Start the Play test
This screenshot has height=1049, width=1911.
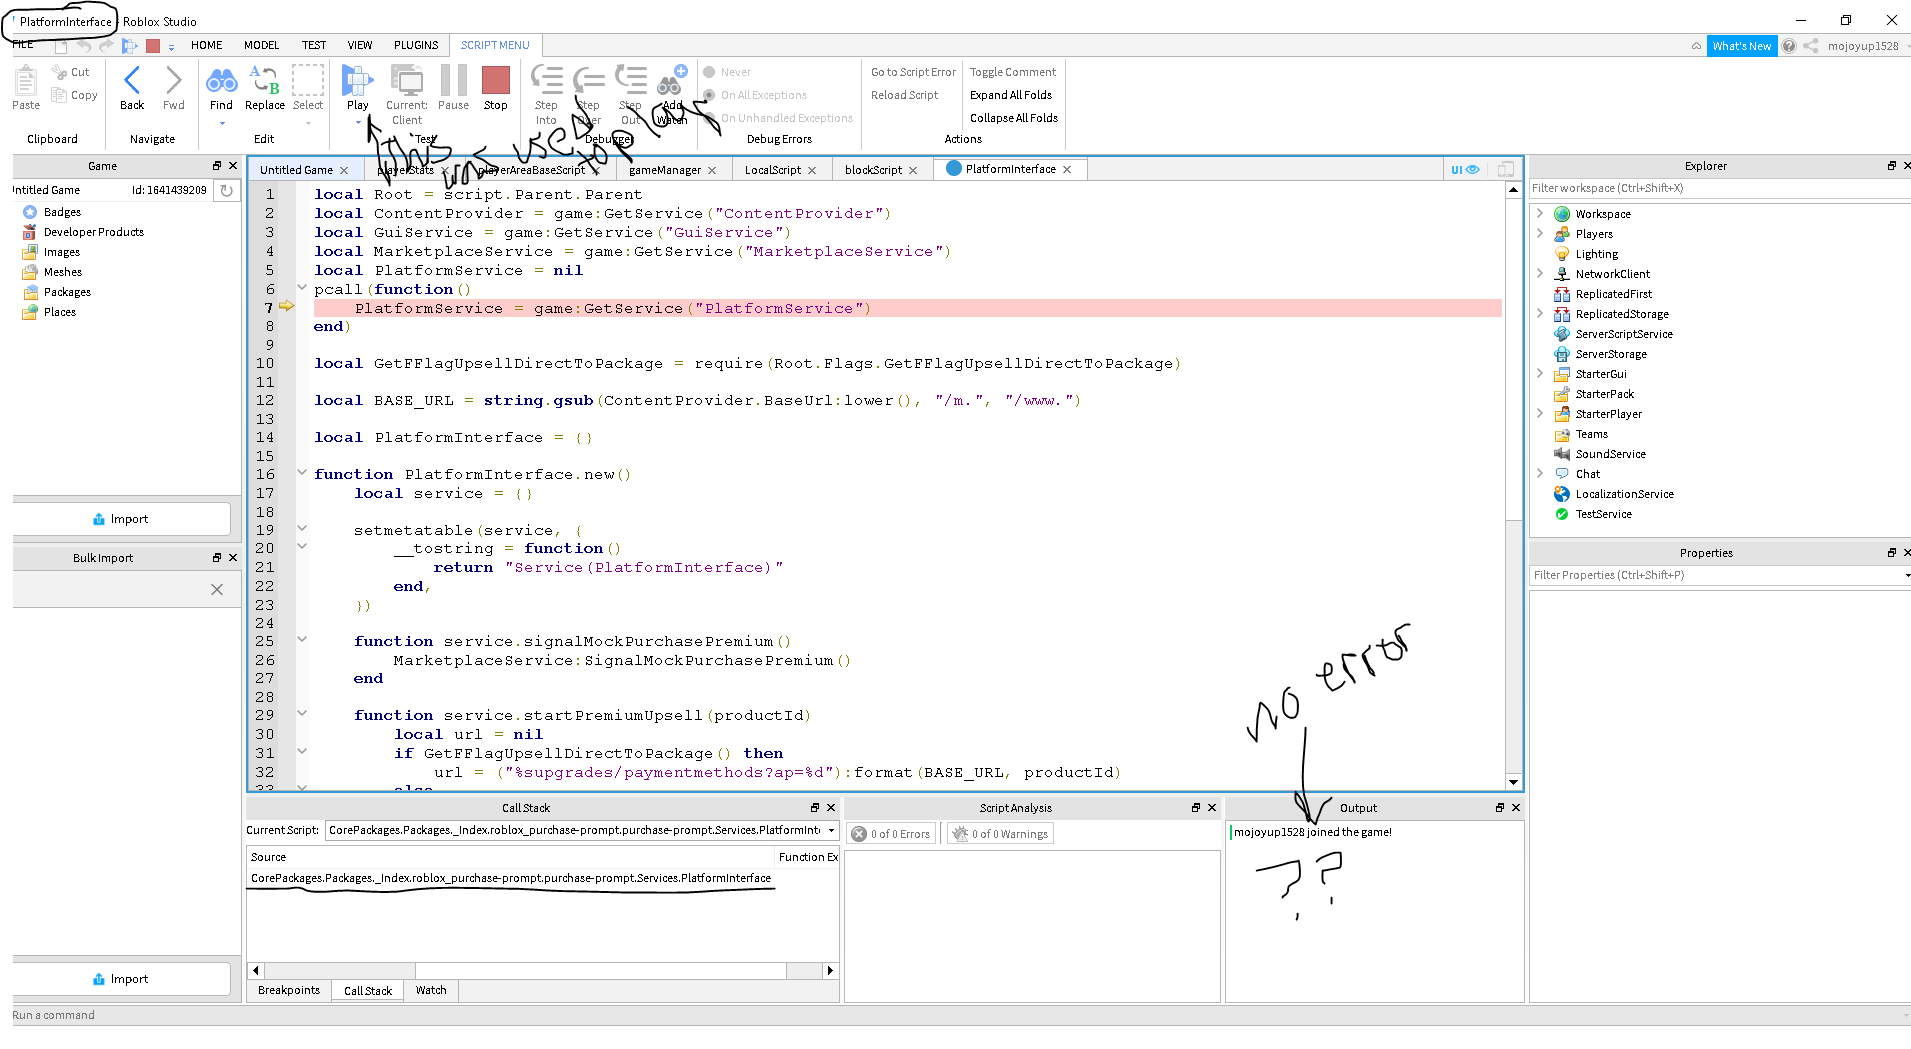tap(357, 87)
